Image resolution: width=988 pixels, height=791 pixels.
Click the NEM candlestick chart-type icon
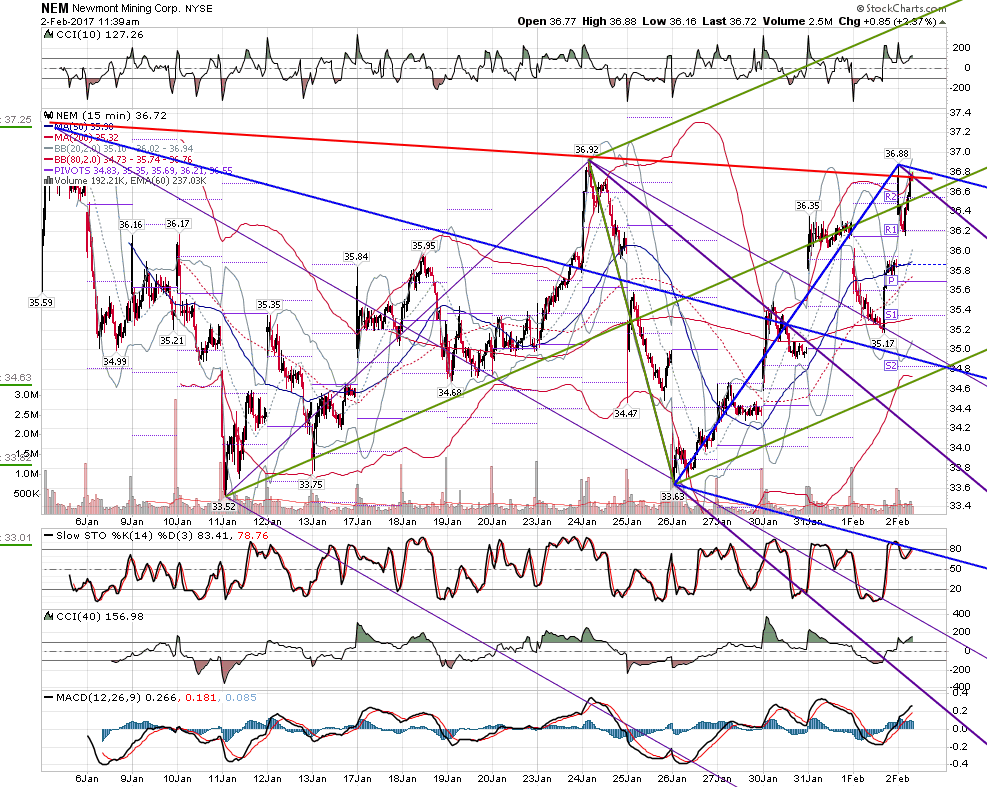tap(48, 115)
